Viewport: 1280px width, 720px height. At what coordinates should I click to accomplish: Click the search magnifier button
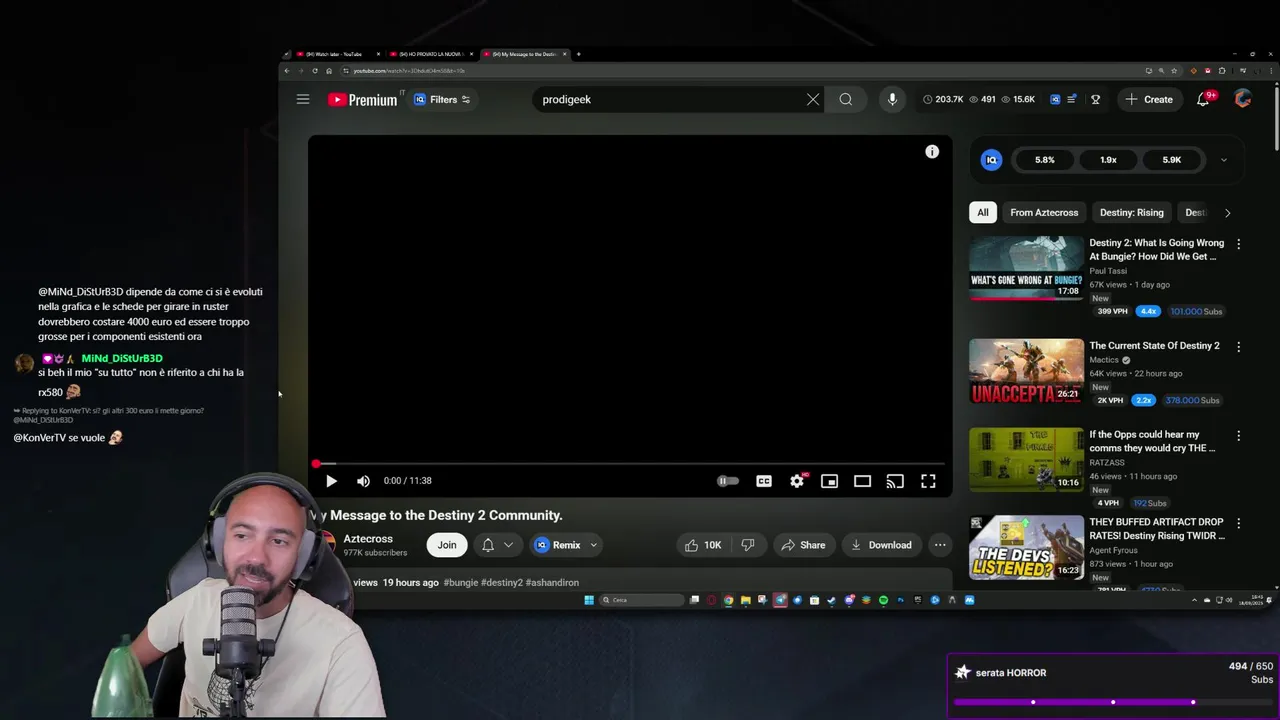point(846,99)
